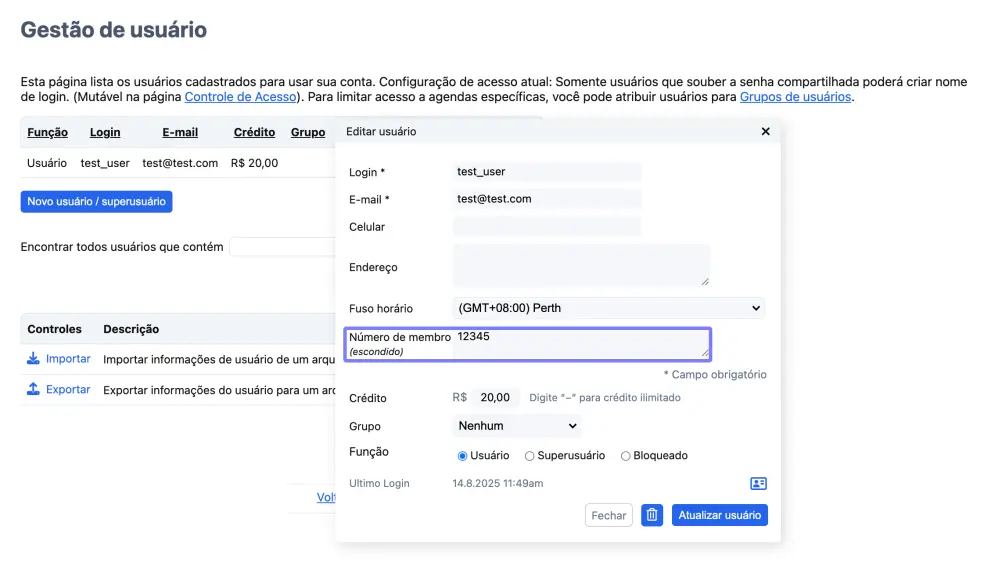Close the Editar usuário dialog
984x566 pixels.
pyautogui.click(x=765, y=131)
